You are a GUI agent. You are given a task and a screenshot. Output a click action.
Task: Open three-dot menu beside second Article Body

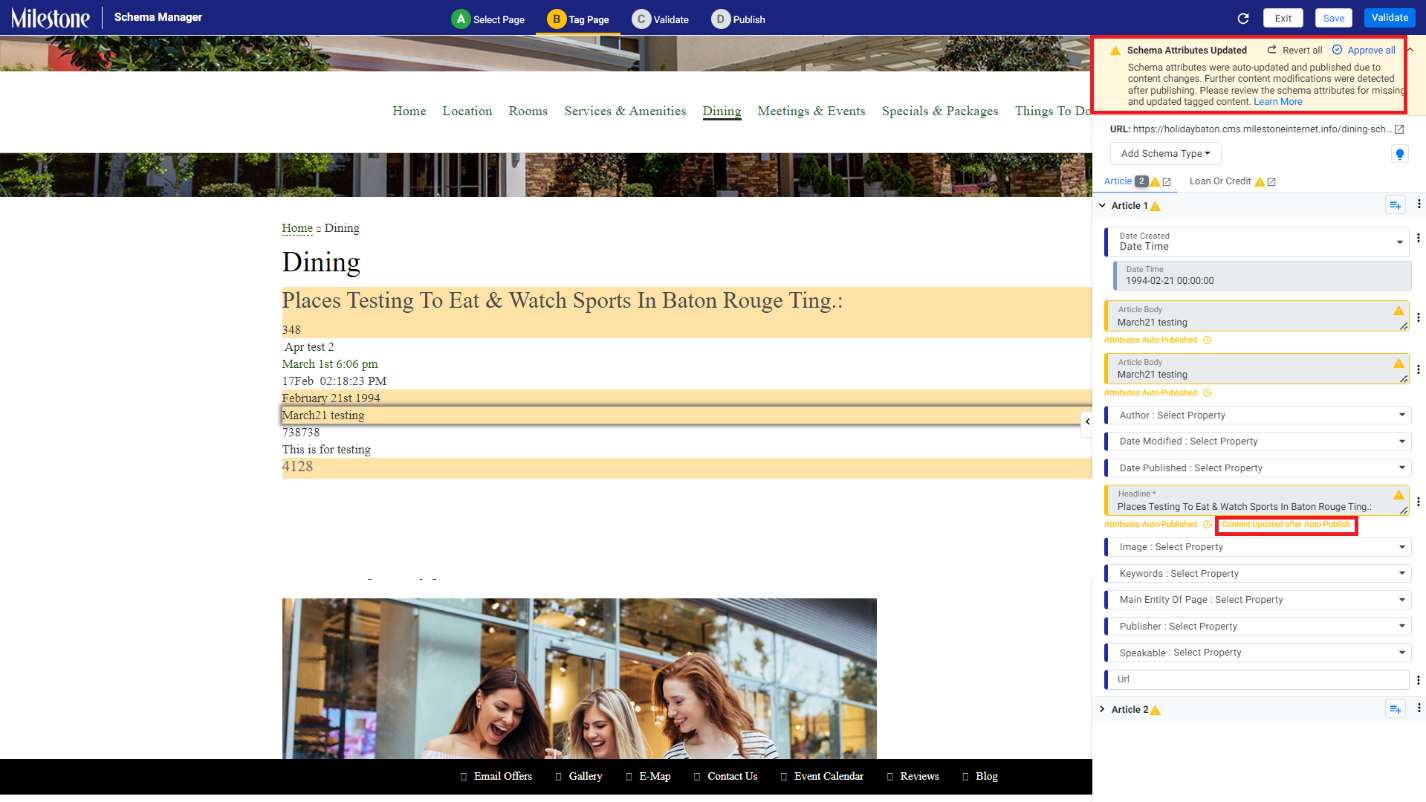pos(1418,369)
